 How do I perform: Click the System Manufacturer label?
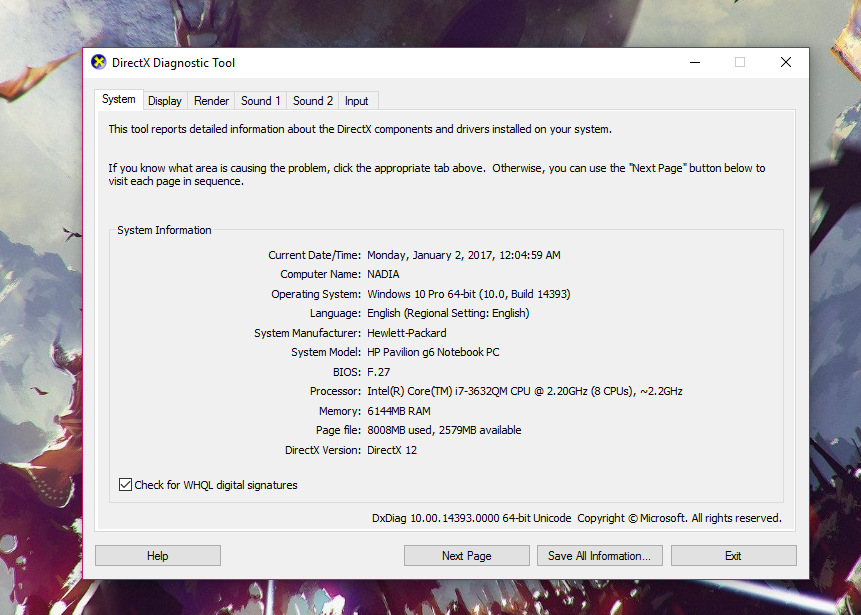coord(308,333)
